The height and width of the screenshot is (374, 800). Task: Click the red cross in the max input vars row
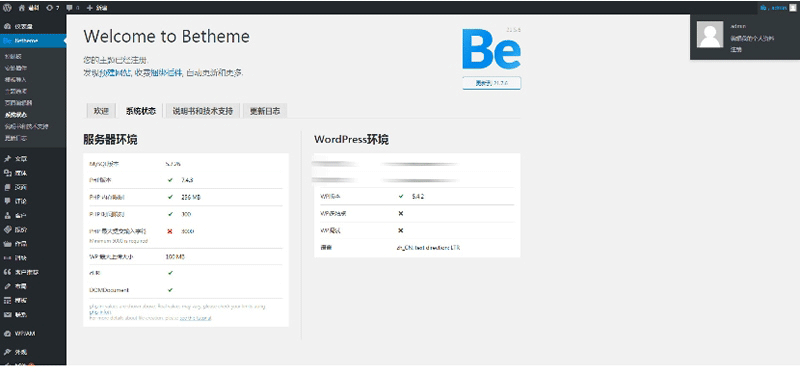pyautogui.click(x=170, y=231)
